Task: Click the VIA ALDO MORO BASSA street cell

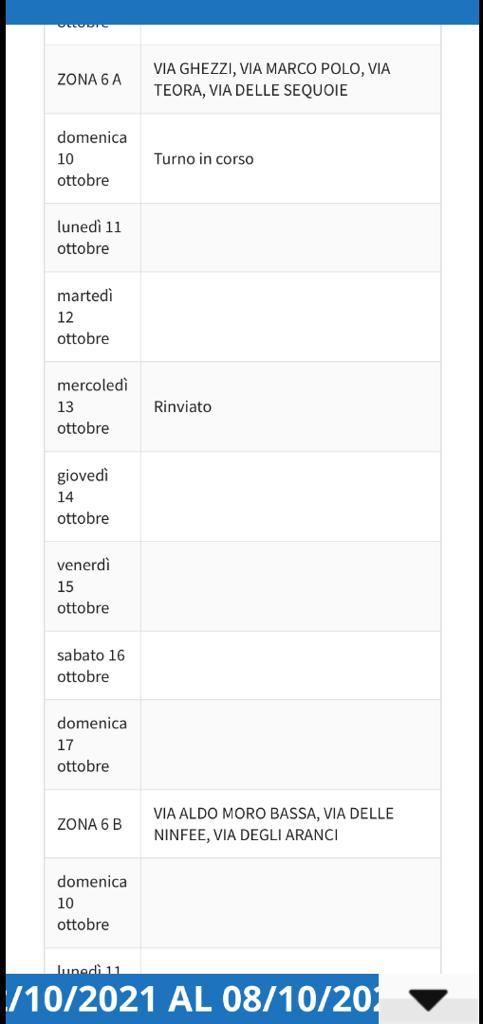Action: pos(290,824)
